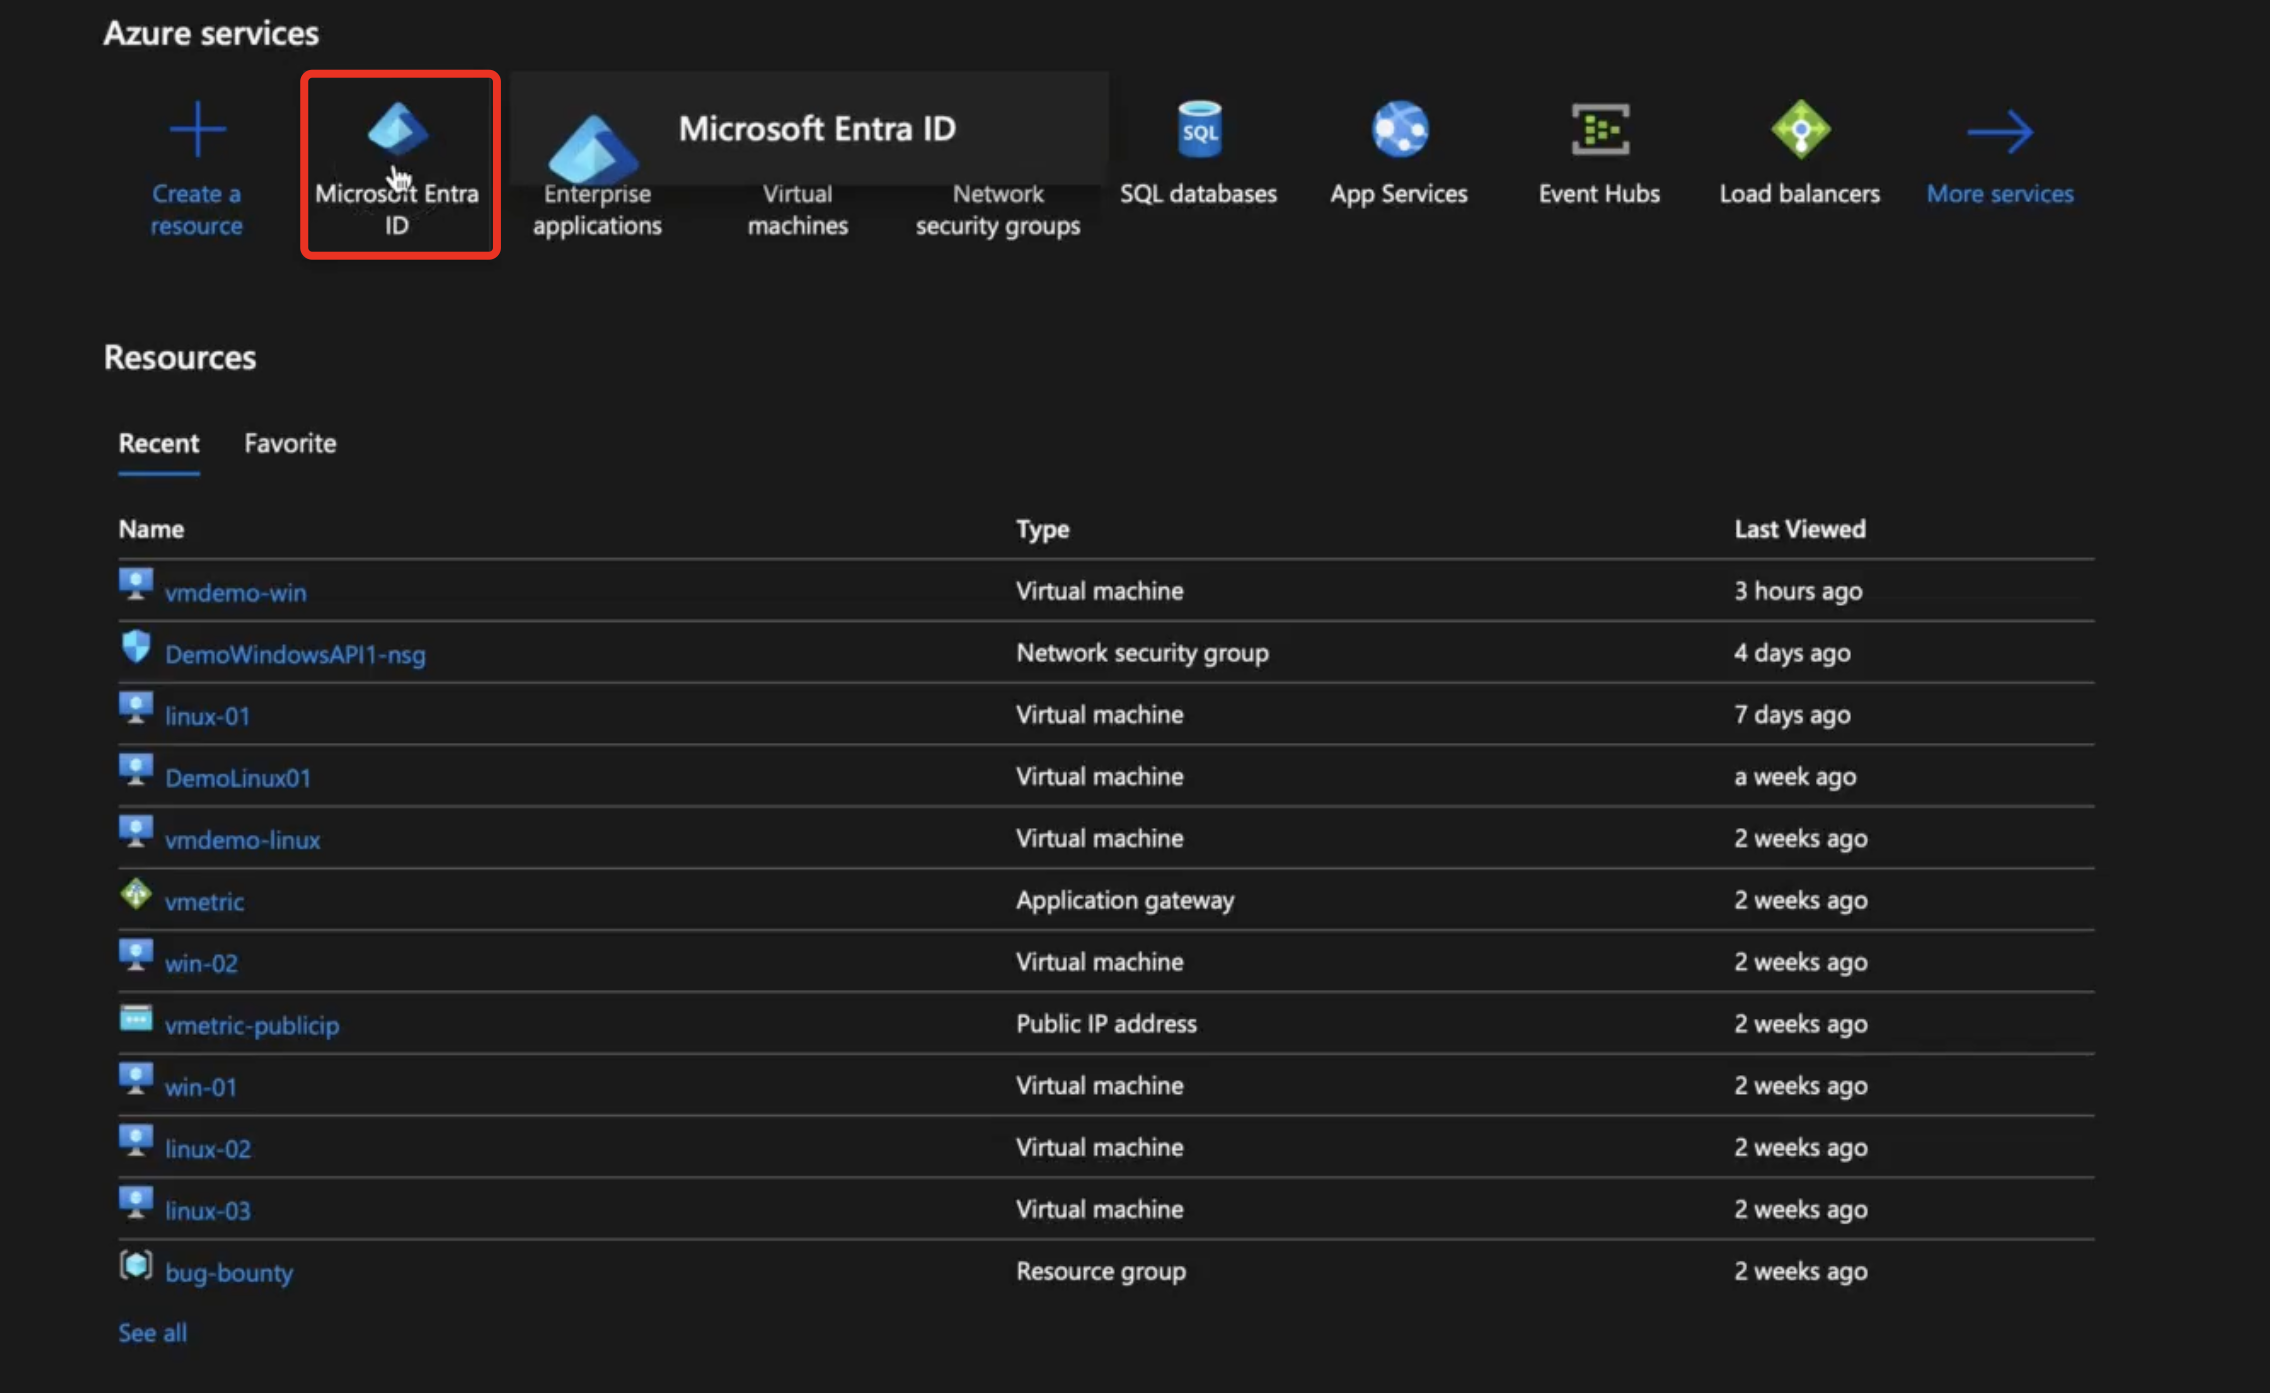
Task: Click the Create a resource plus icon
Action: point(197,130)
